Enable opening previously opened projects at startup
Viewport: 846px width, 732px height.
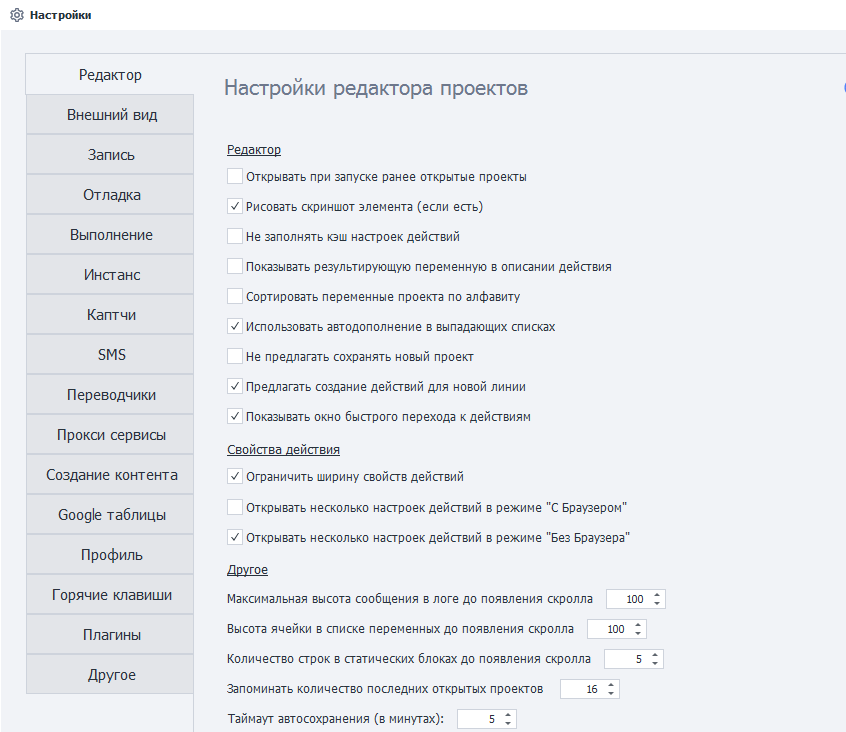235,177
